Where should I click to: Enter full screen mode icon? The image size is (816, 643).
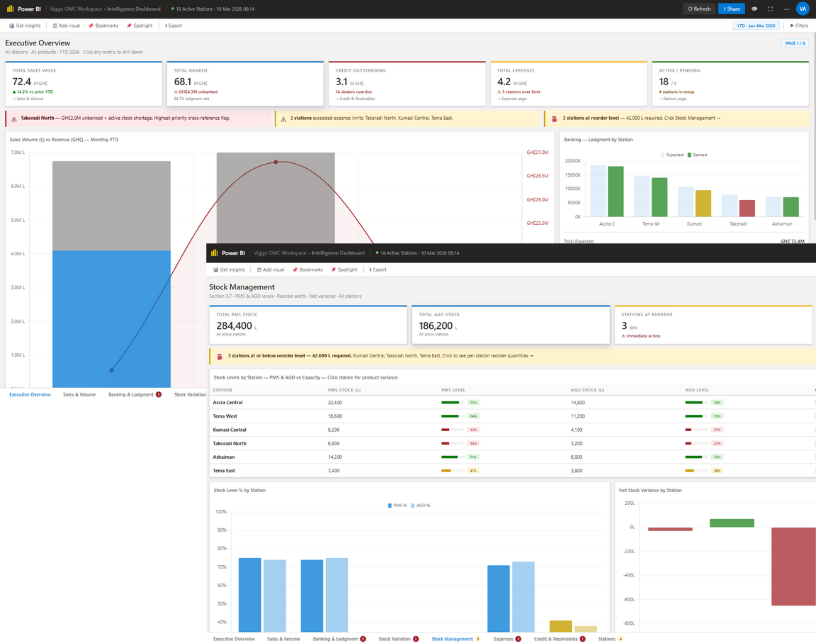[x=770, y=8]
